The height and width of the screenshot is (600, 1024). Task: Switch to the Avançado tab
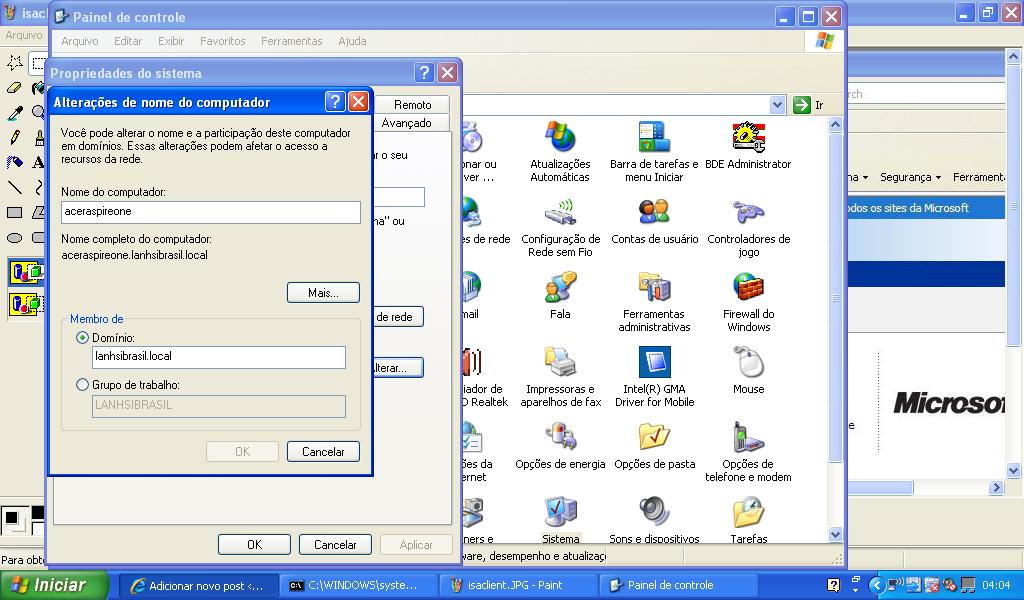point(407,123)
